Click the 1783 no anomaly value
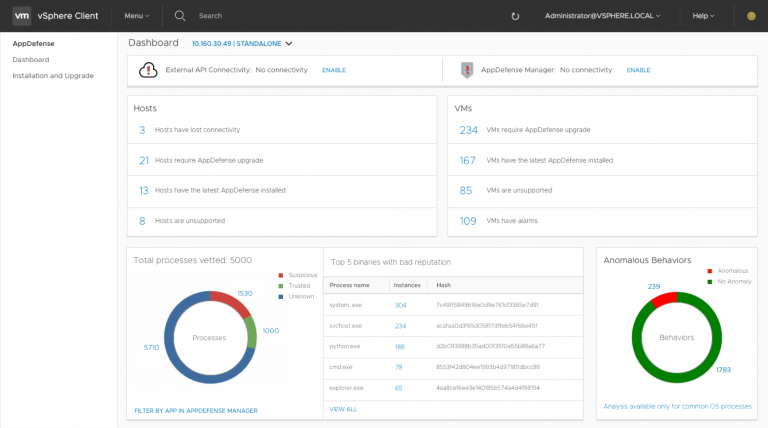Screen dimensions: 768x428 (723, 370)
